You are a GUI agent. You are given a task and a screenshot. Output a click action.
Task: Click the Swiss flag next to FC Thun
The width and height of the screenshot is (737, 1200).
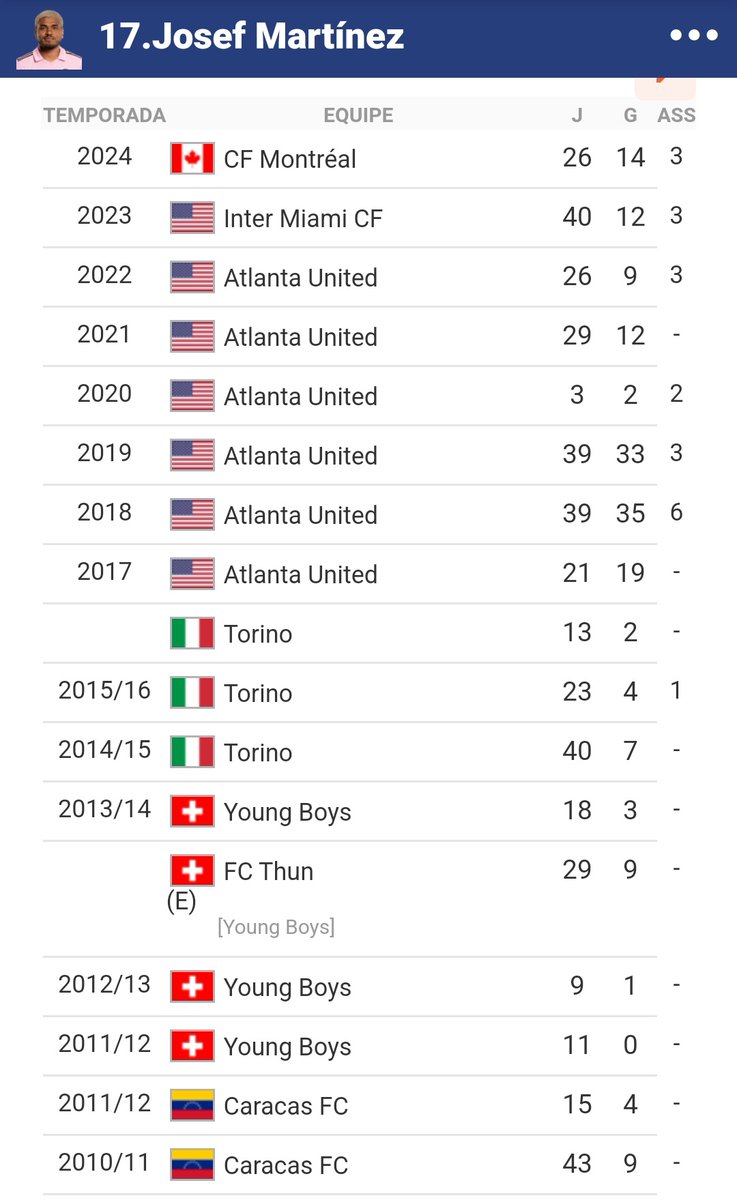(192, 871)
